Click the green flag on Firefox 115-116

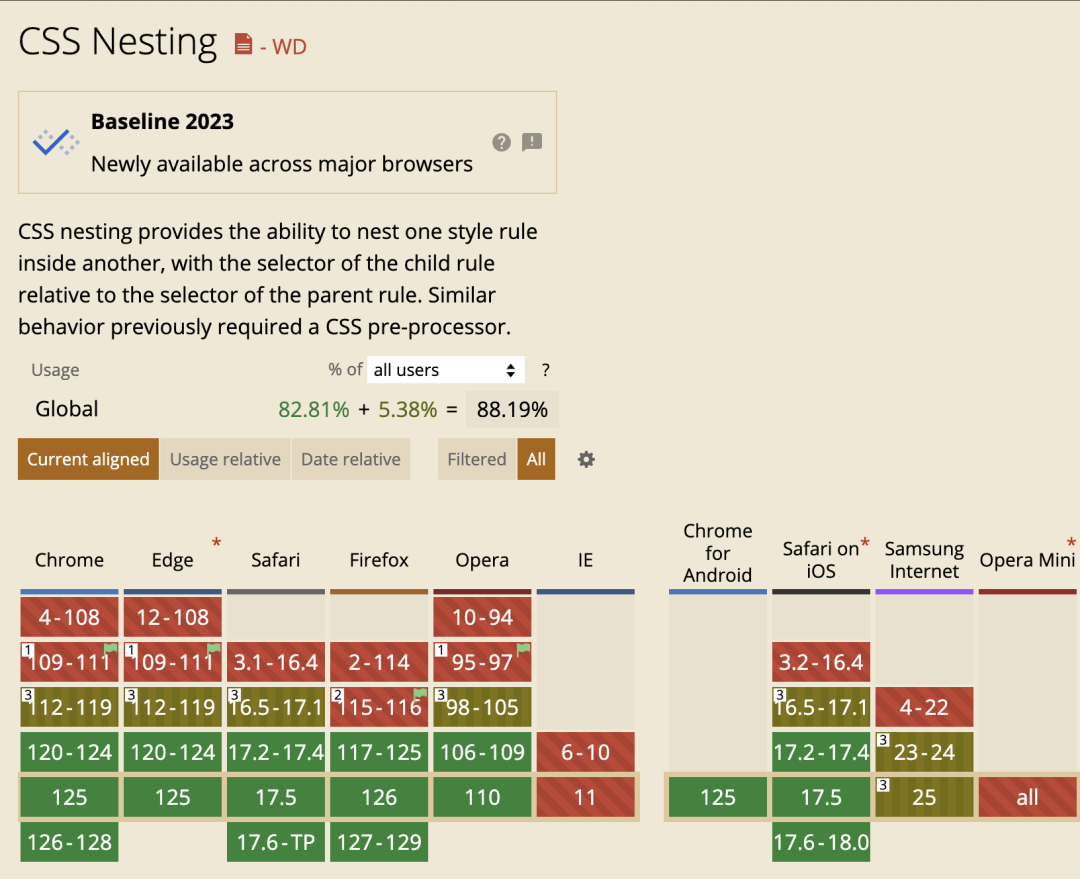[420, 693]
